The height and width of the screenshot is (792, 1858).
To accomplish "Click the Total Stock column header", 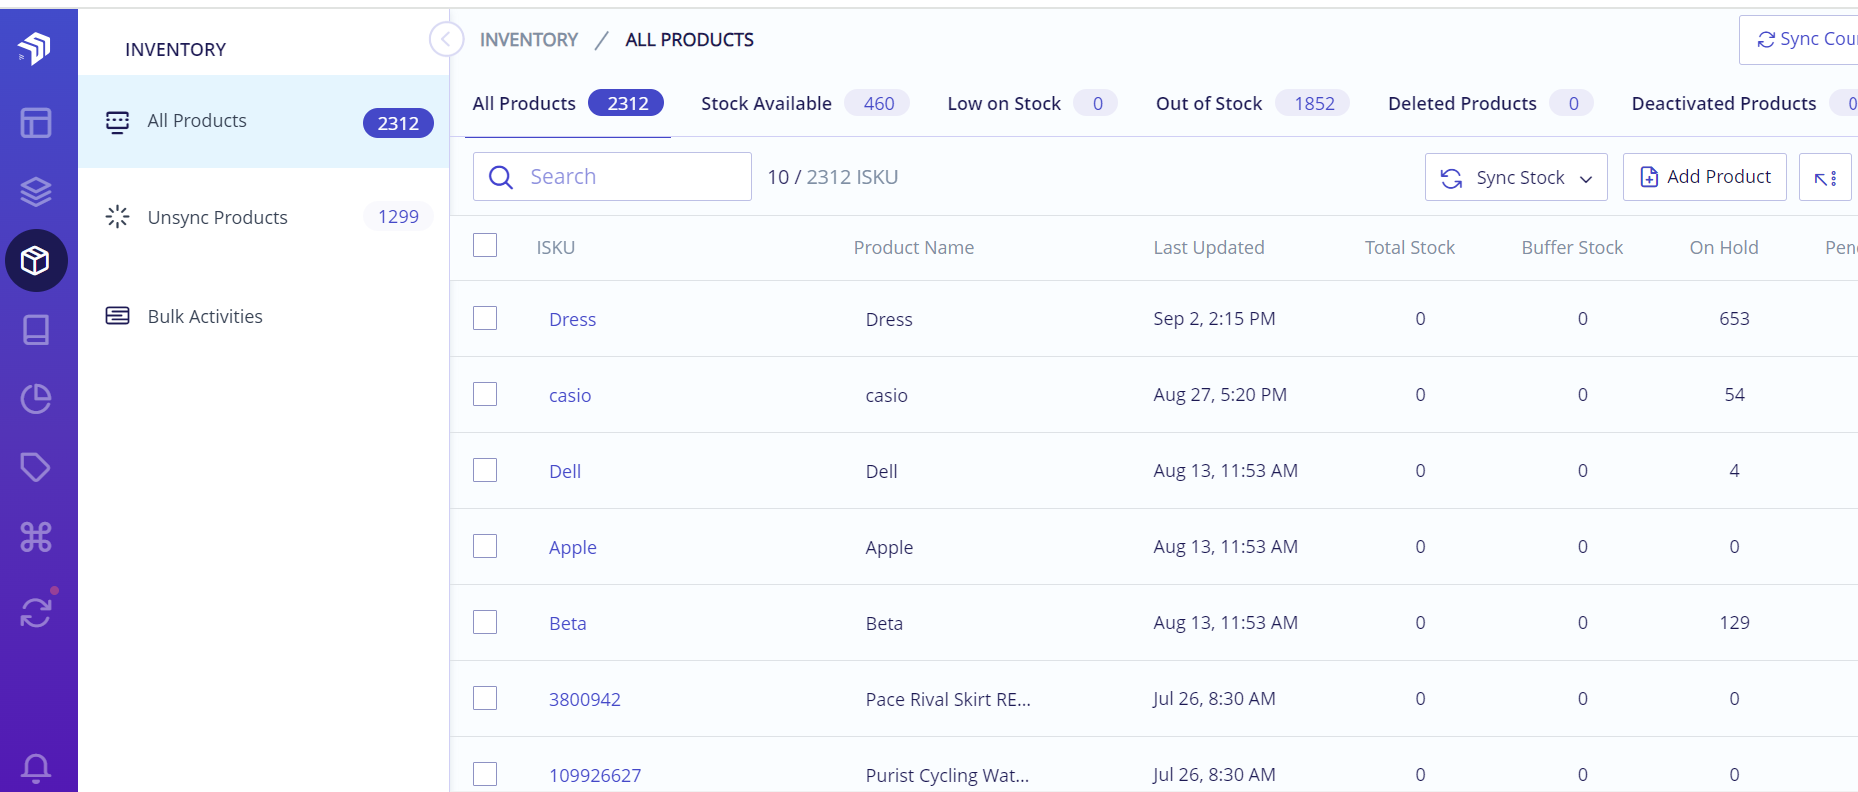I will 1410,247.
